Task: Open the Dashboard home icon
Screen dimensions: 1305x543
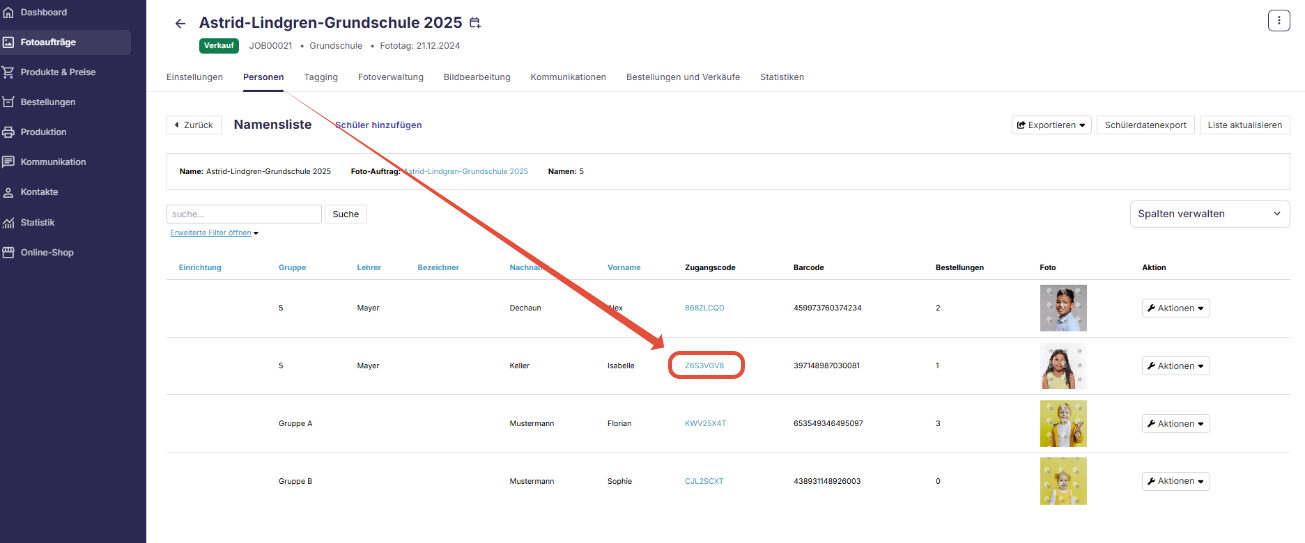Action: tap(9, 12)
